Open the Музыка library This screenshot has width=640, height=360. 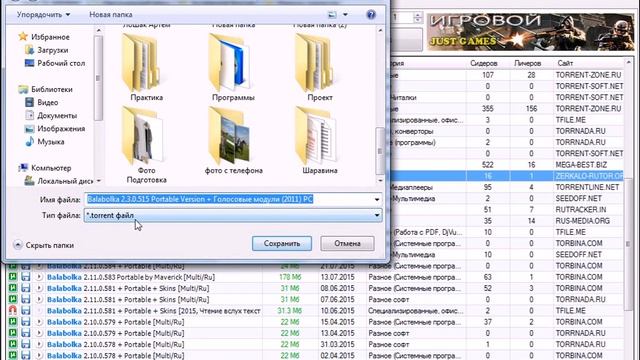pyautogui.click(x=45, y=142)
